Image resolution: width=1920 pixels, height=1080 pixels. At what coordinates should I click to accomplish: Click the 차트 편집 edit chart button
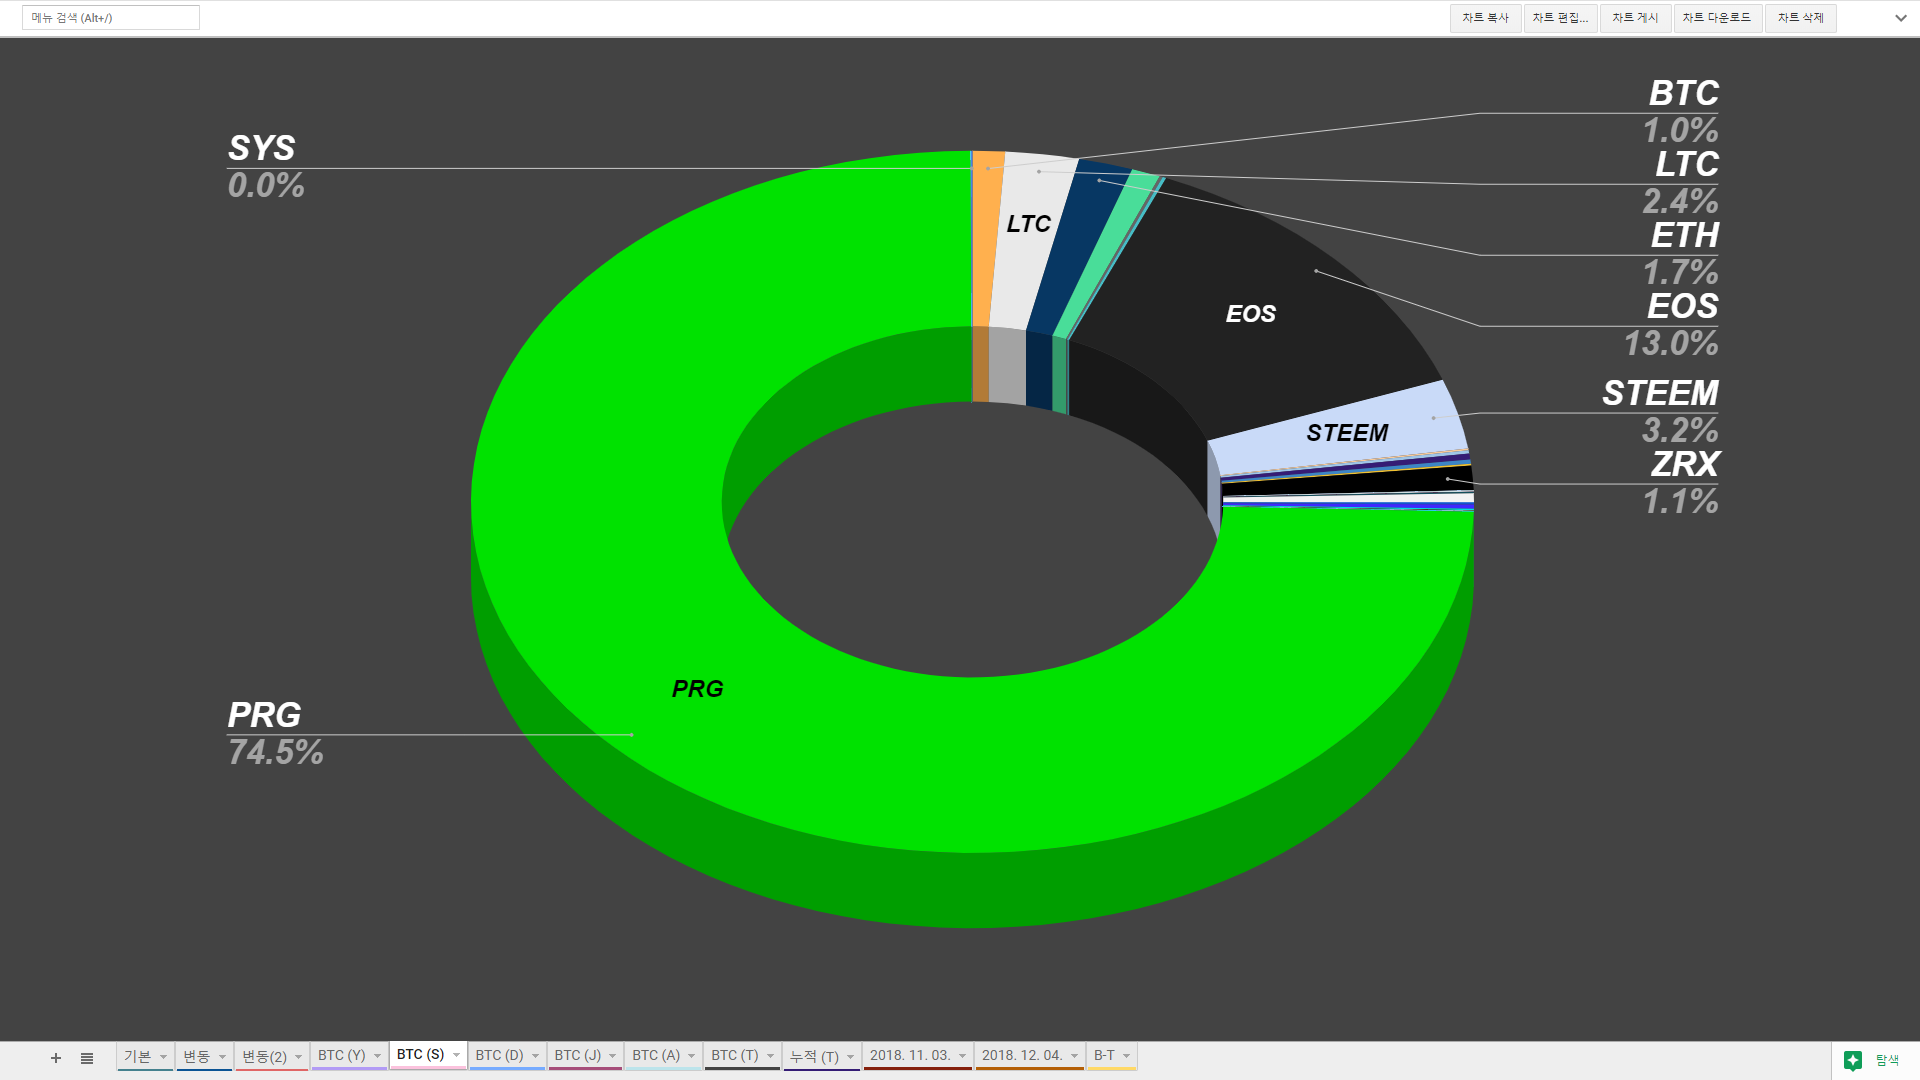coord(1560,18)
